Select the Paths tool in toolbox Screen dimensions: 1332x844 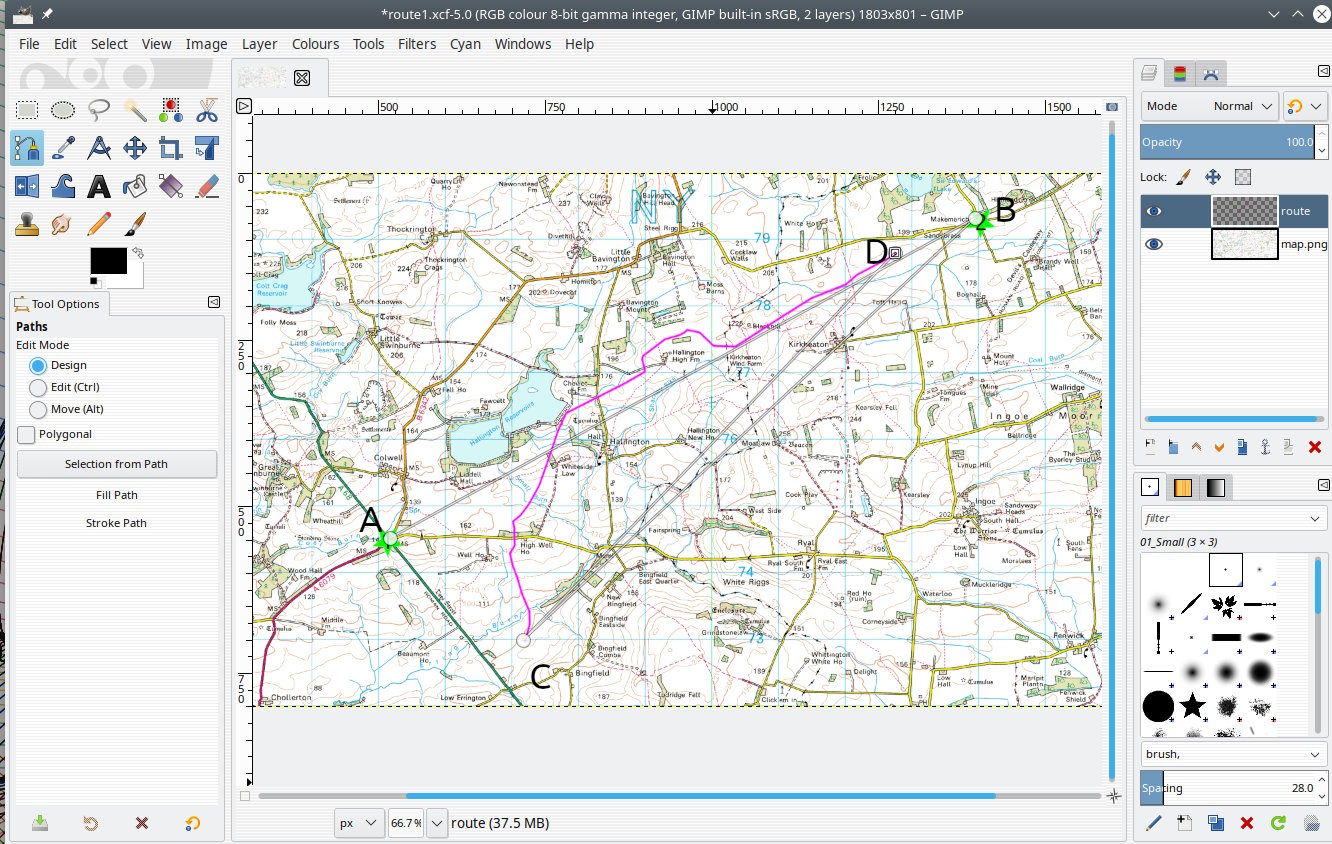click(x=27, y=148)
